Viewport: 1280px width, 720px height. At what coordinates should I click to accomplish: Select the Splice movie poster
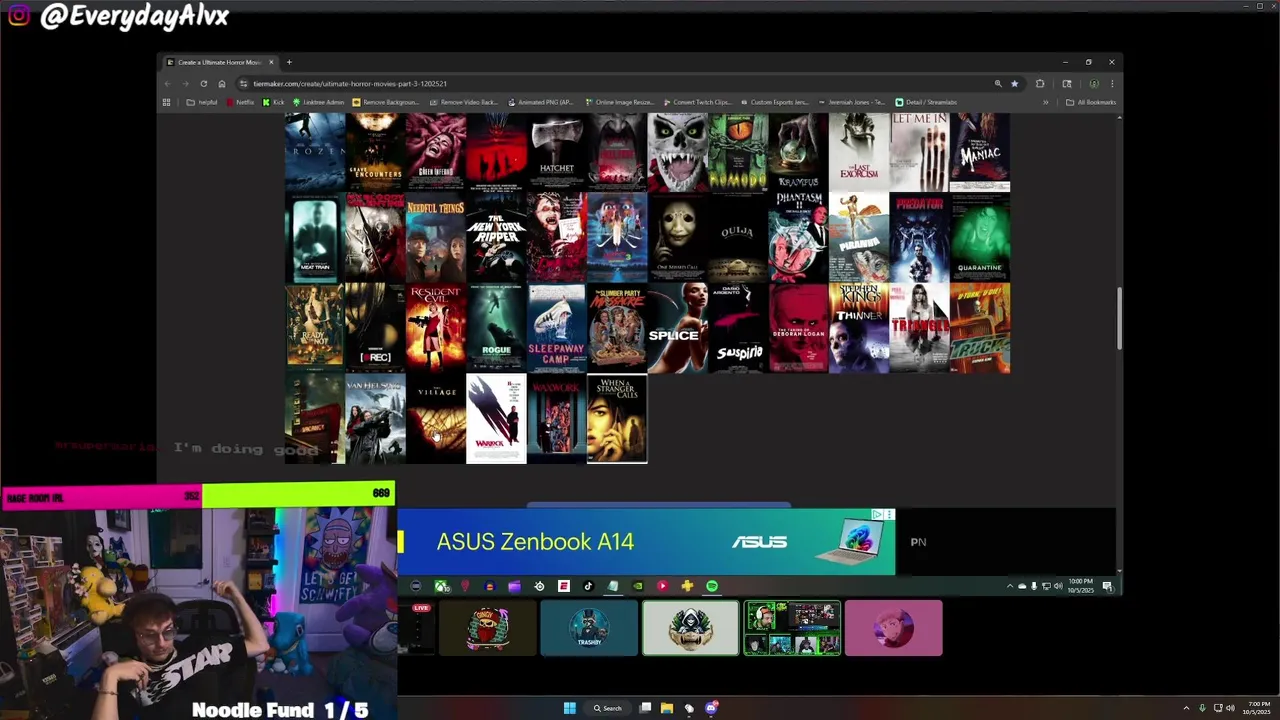pyautogui.click(x=678, y=328)
